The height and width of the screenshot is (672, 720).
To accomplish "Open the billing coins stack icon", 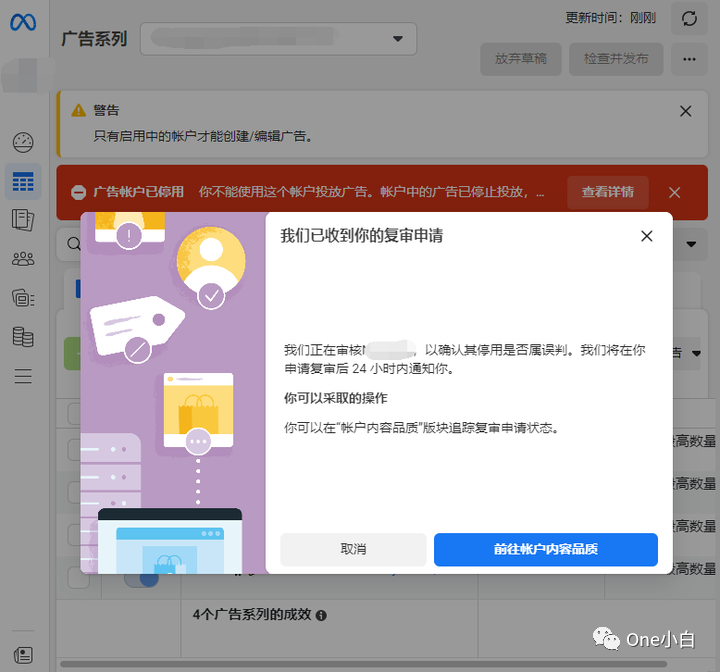I will coord(23,337).
